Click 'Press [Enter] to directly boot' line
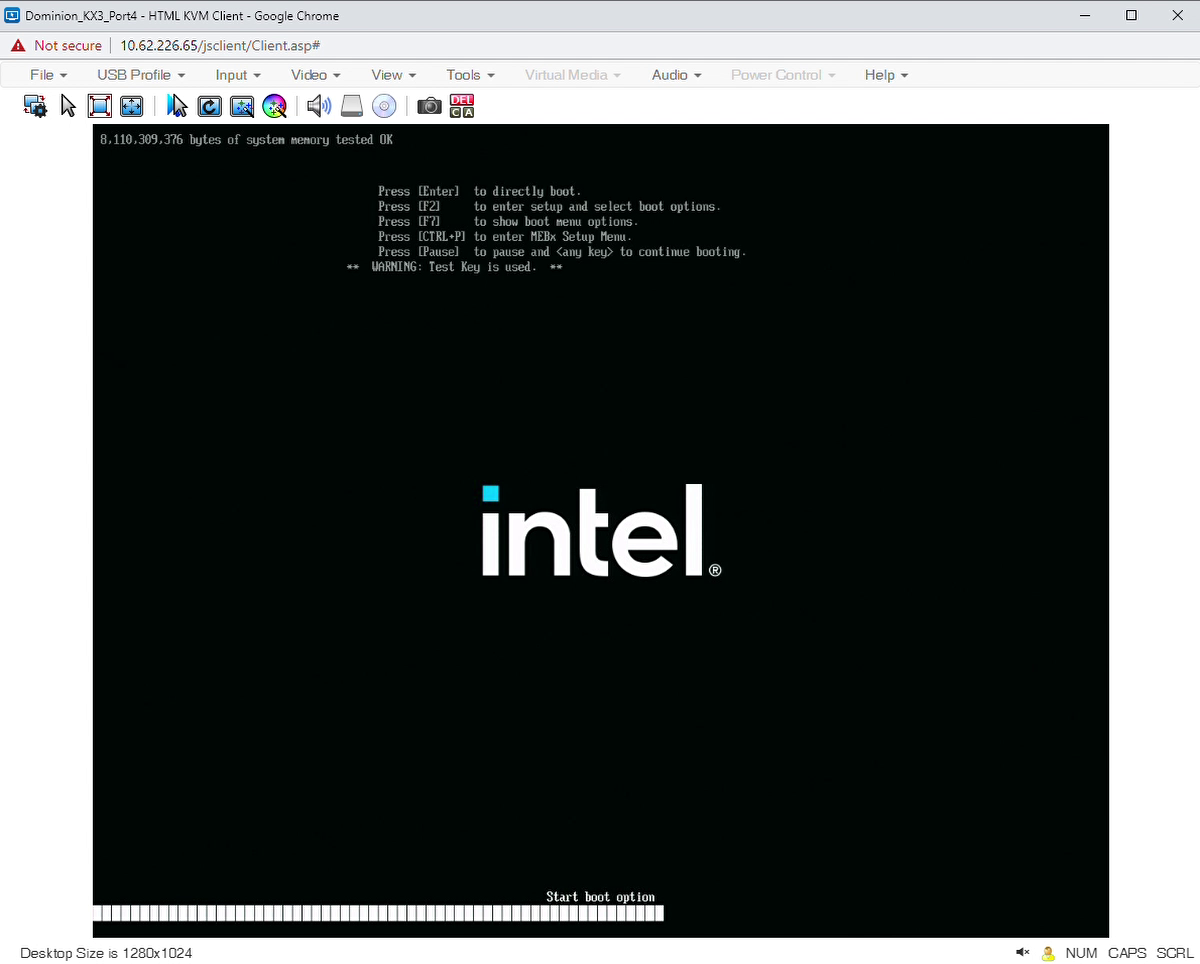The height and width of the screenshot is (964, 1200). [479, 191]
